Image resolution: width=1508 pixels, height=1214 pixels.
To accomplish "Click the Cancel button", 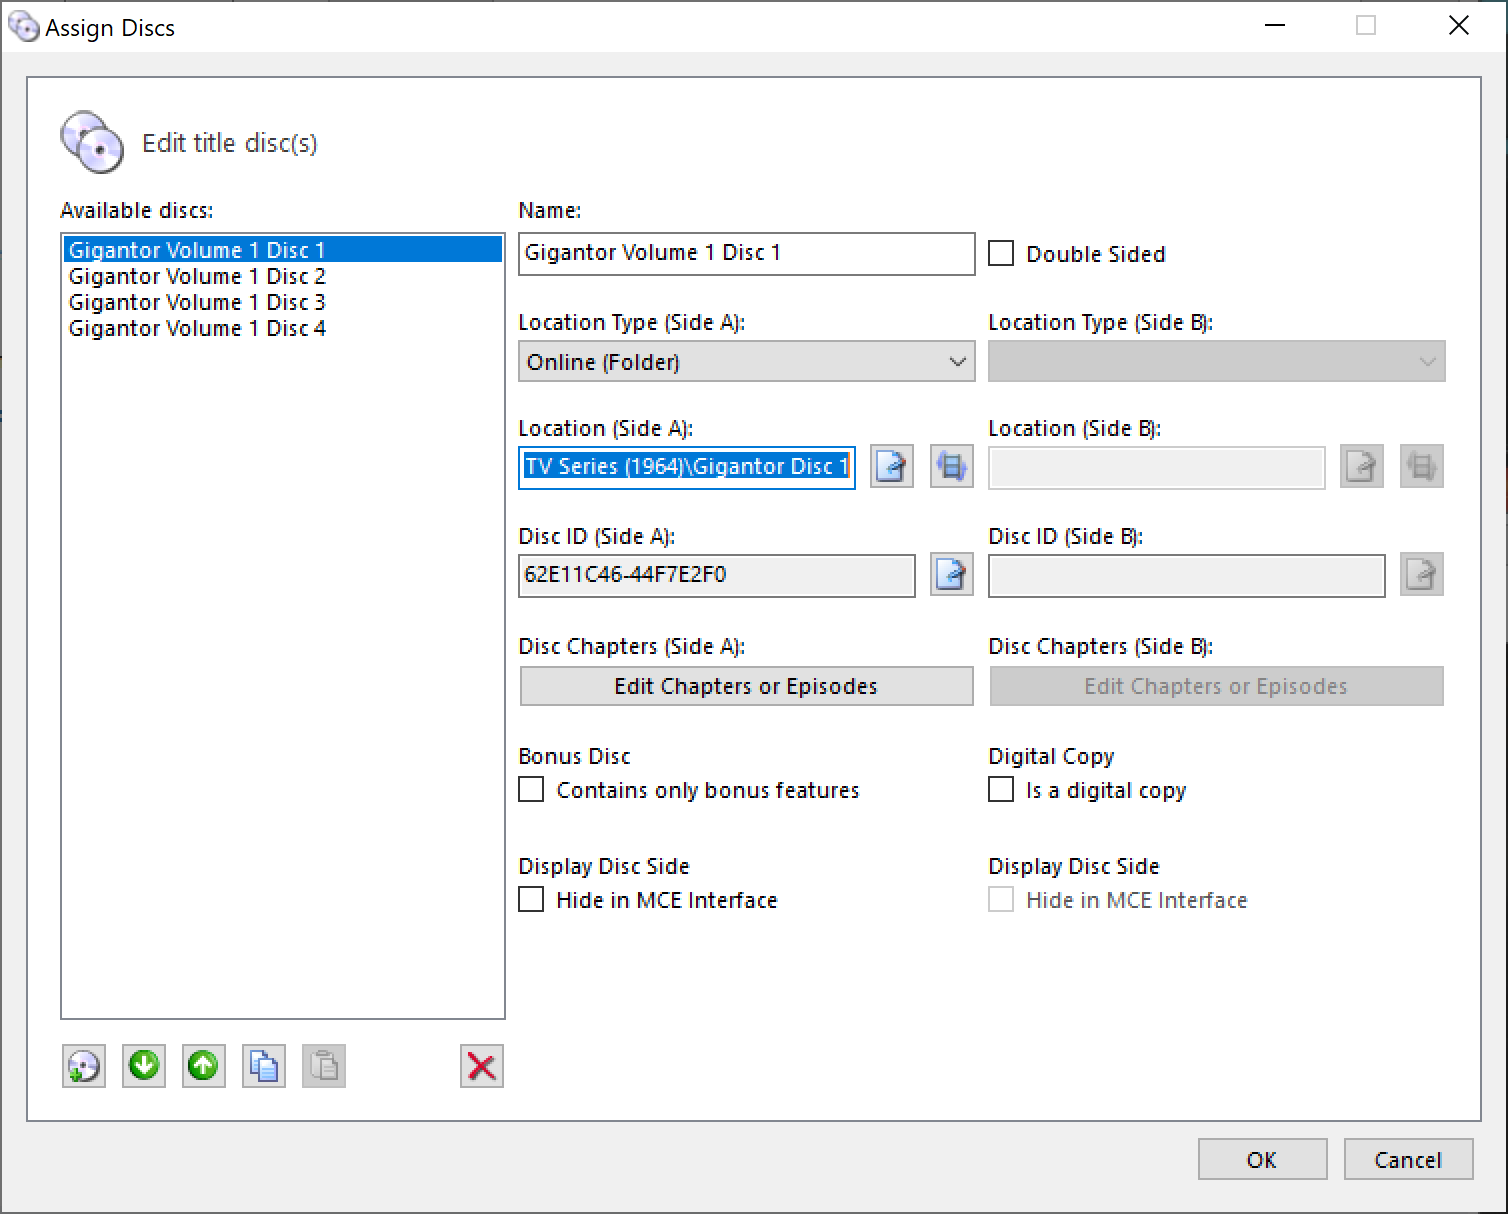I will click(x=1408, y=1159).
